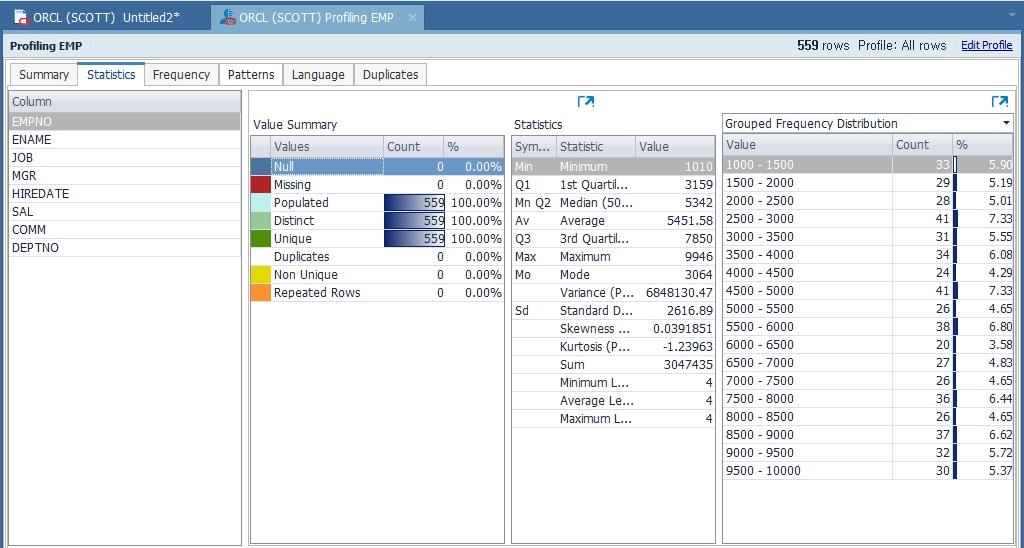Switch to the Summary tab

tap(44, 75)
